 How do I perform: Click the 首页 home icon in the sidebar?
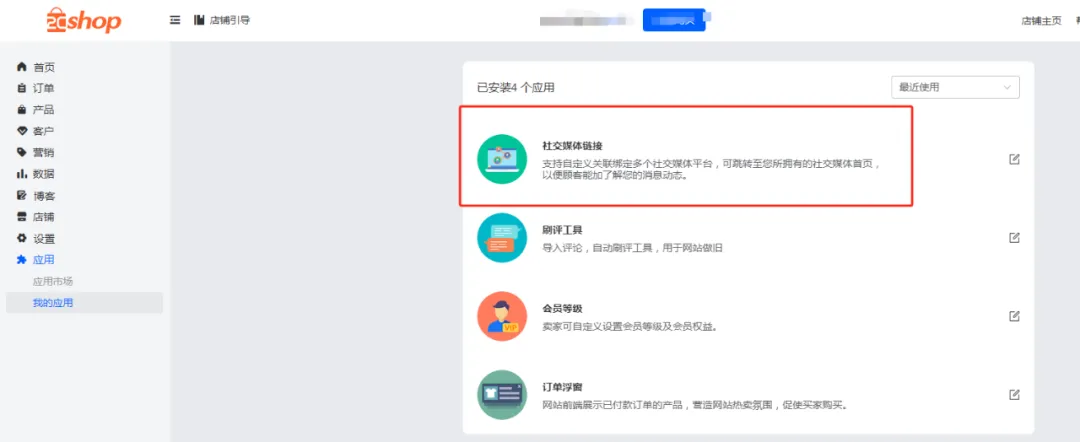tap(22, 67)
